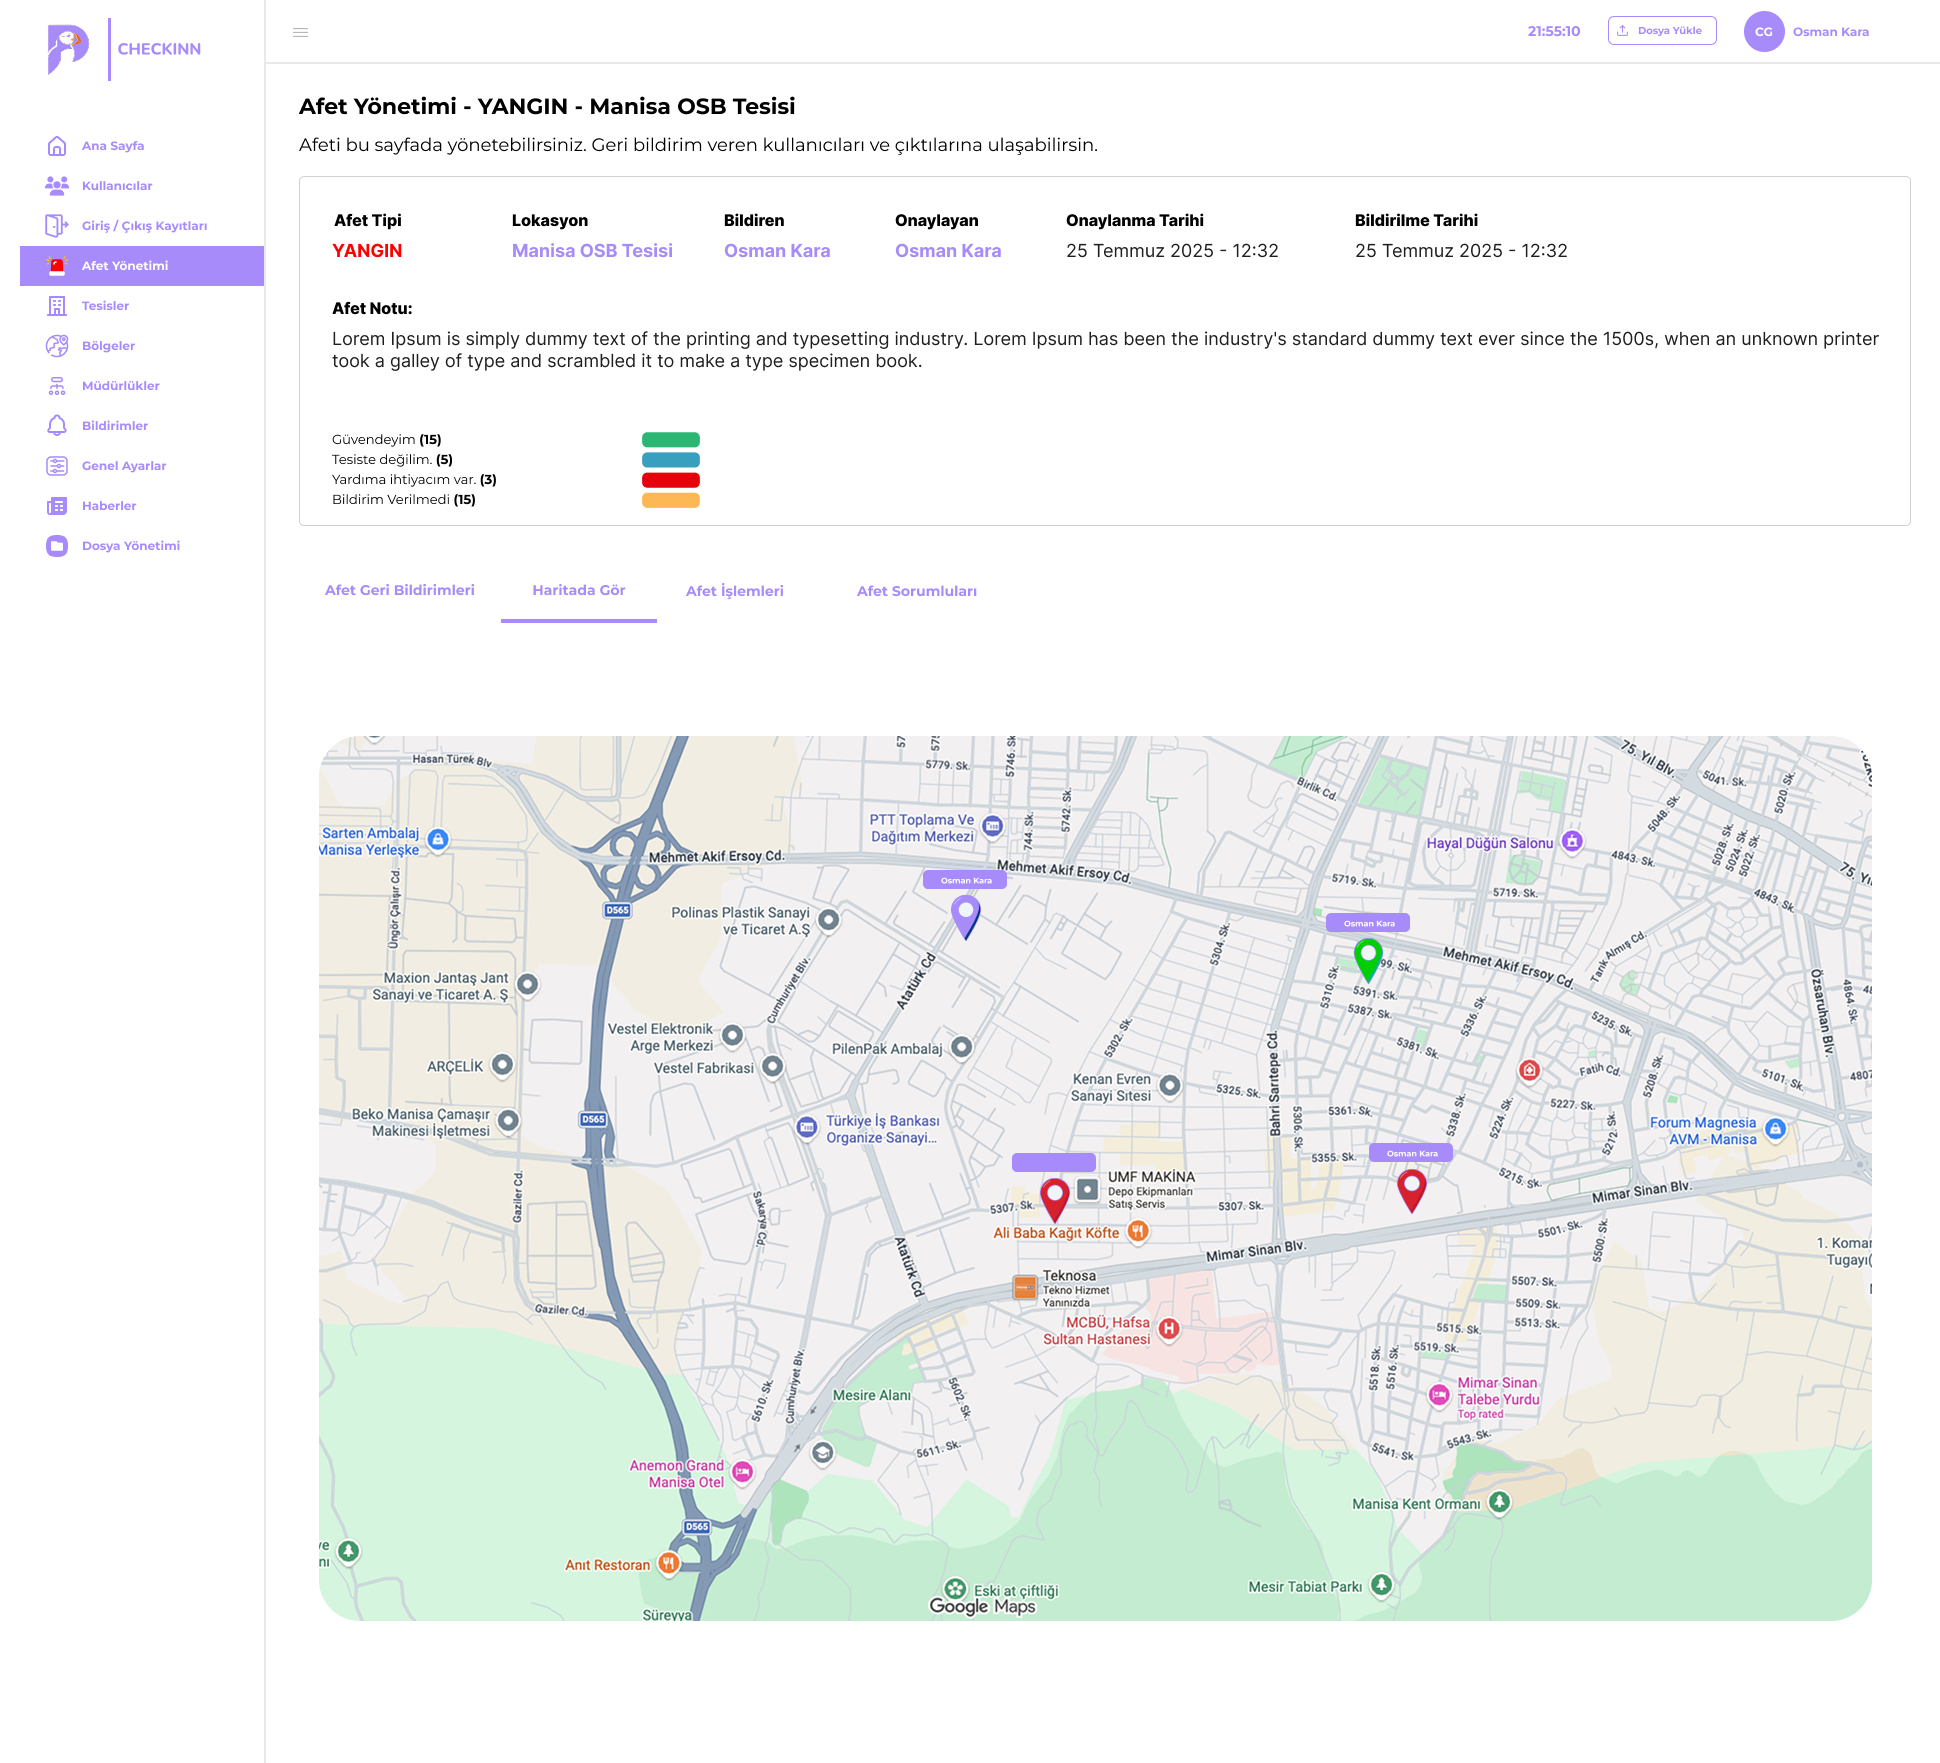This screenshot has height=1763, width=1940.
Task: Click the Dosya Yükle upload button
Action: (1662, 31)
